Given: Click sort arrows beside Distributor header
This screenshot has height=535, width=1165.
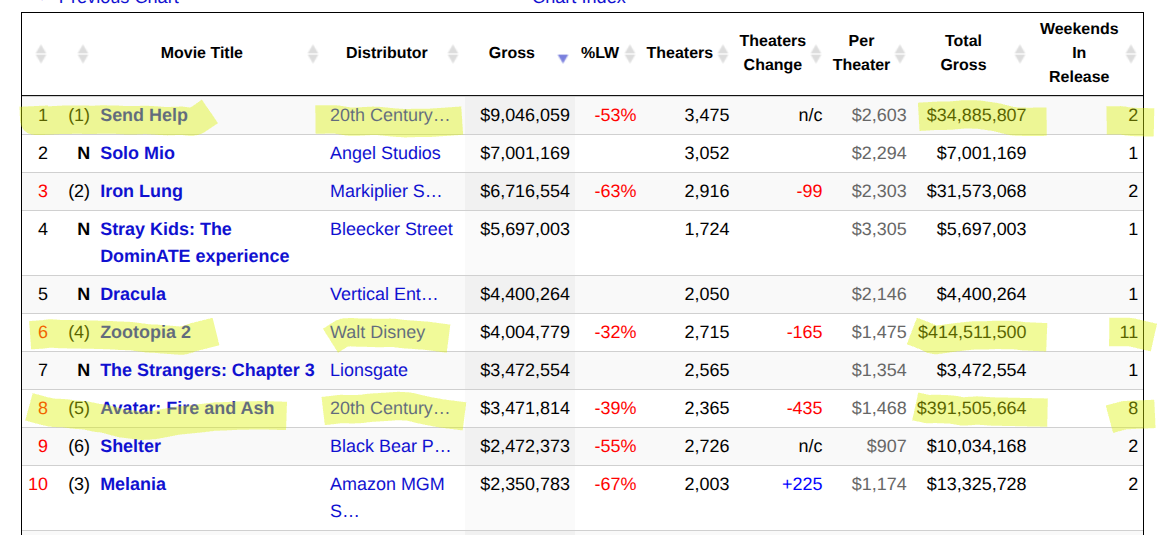Looking at the screenshot, I should pyautogui.click(x=453, y=54).
